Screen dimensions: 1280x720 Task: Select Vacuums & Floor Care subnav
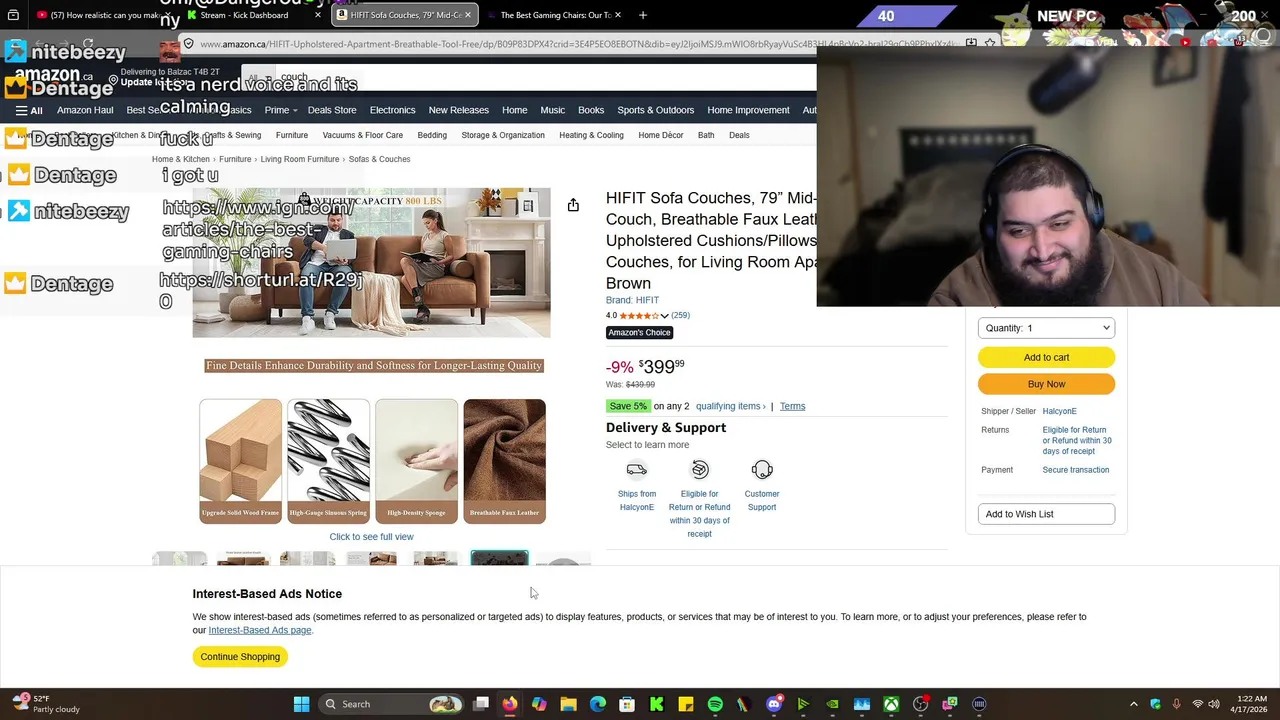[362, 135]
